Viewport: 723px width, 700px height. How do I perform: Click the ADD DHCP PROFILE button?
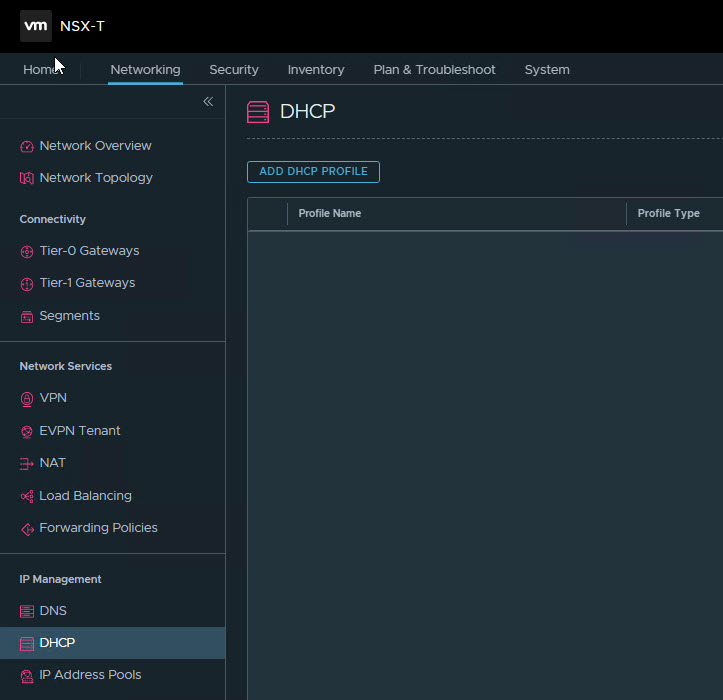(x=313, y=172)
